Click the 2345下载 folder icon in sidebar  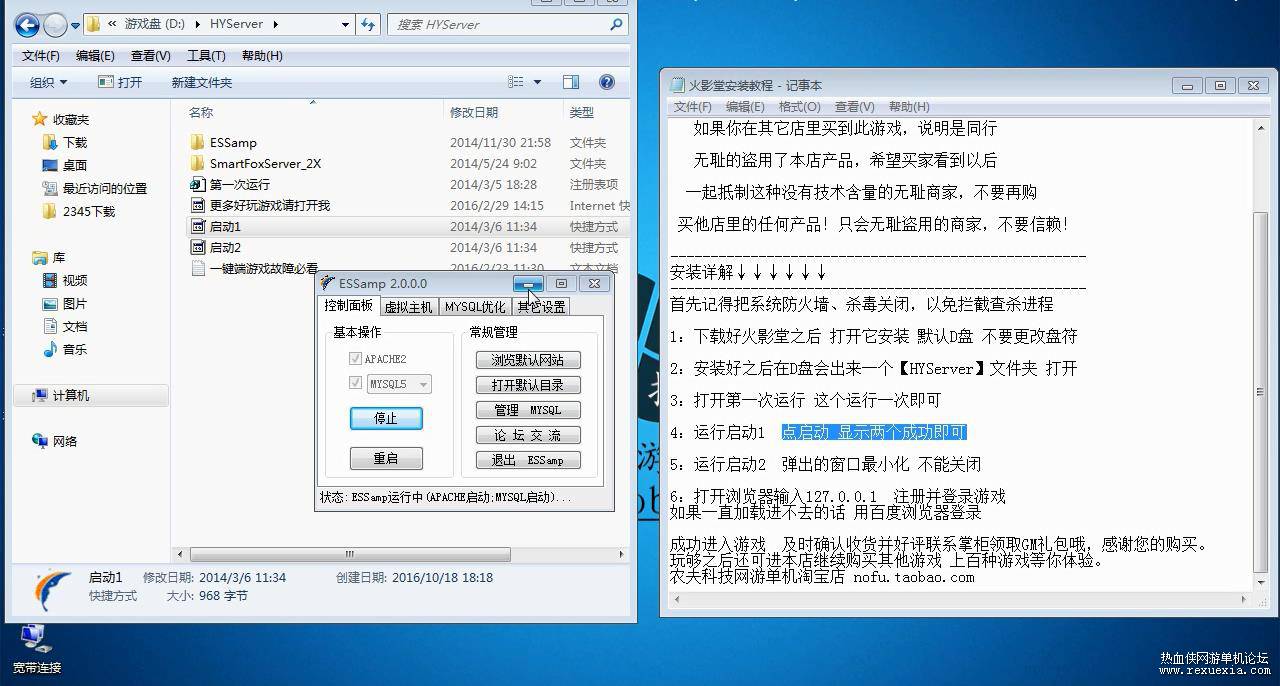click(50, 211)
